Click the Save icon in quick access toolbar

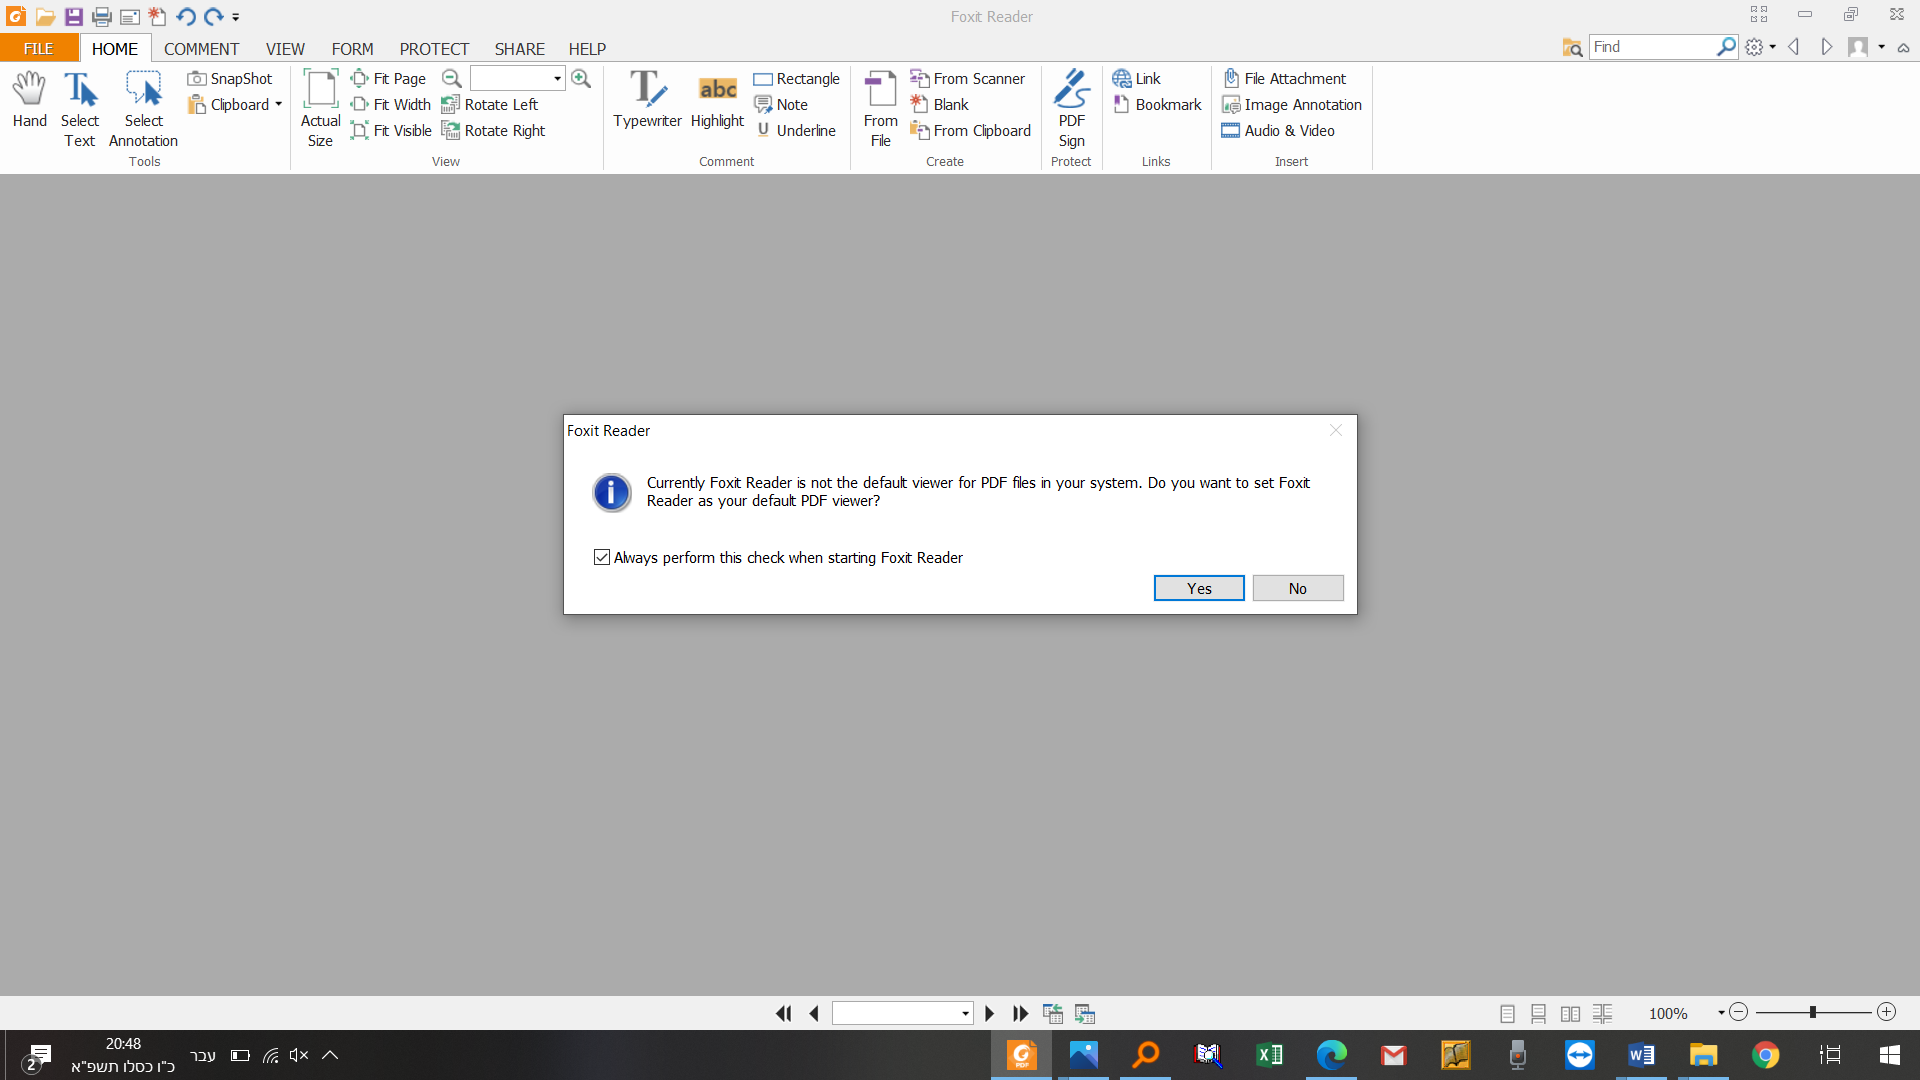click(x=73, y=16)
